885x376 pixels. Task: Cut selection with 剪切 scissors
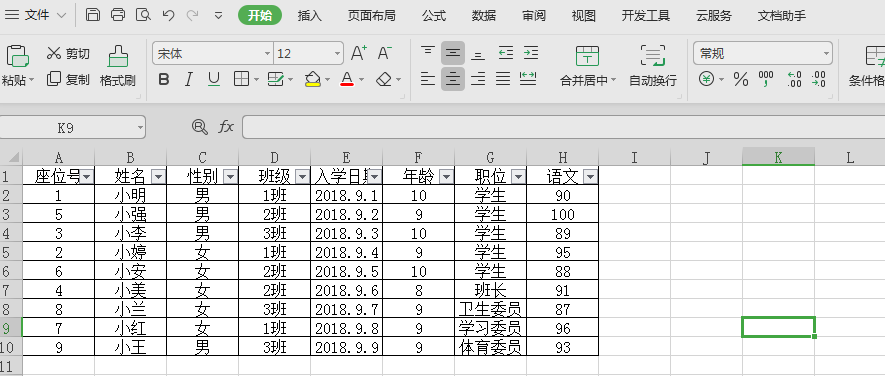click(x=68, y=54)
